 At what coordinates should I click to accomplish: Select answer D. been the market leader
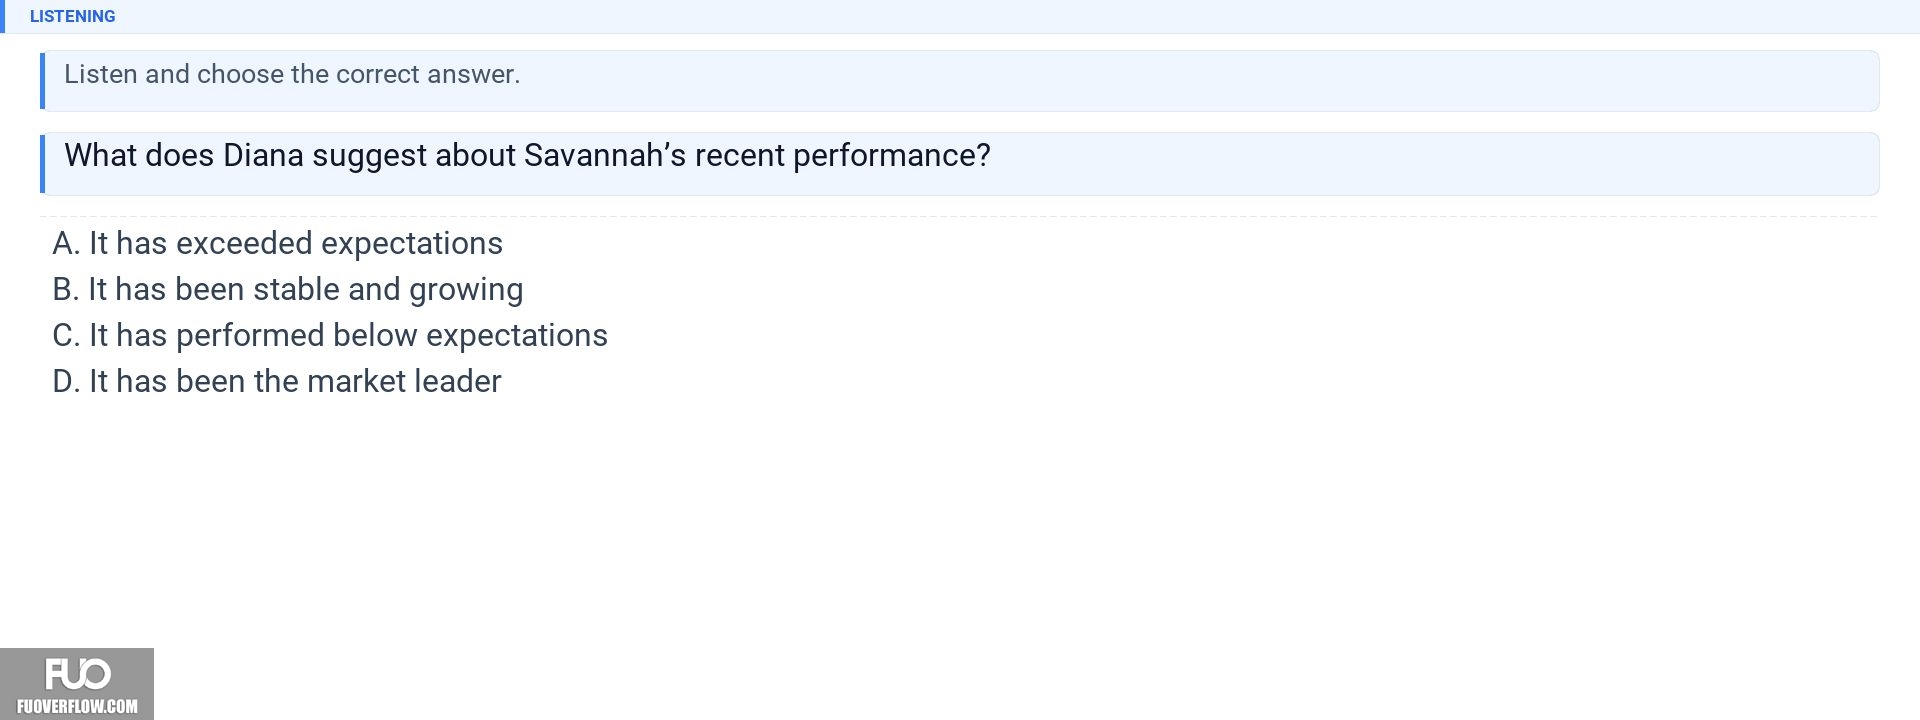(x=276, y=381)
